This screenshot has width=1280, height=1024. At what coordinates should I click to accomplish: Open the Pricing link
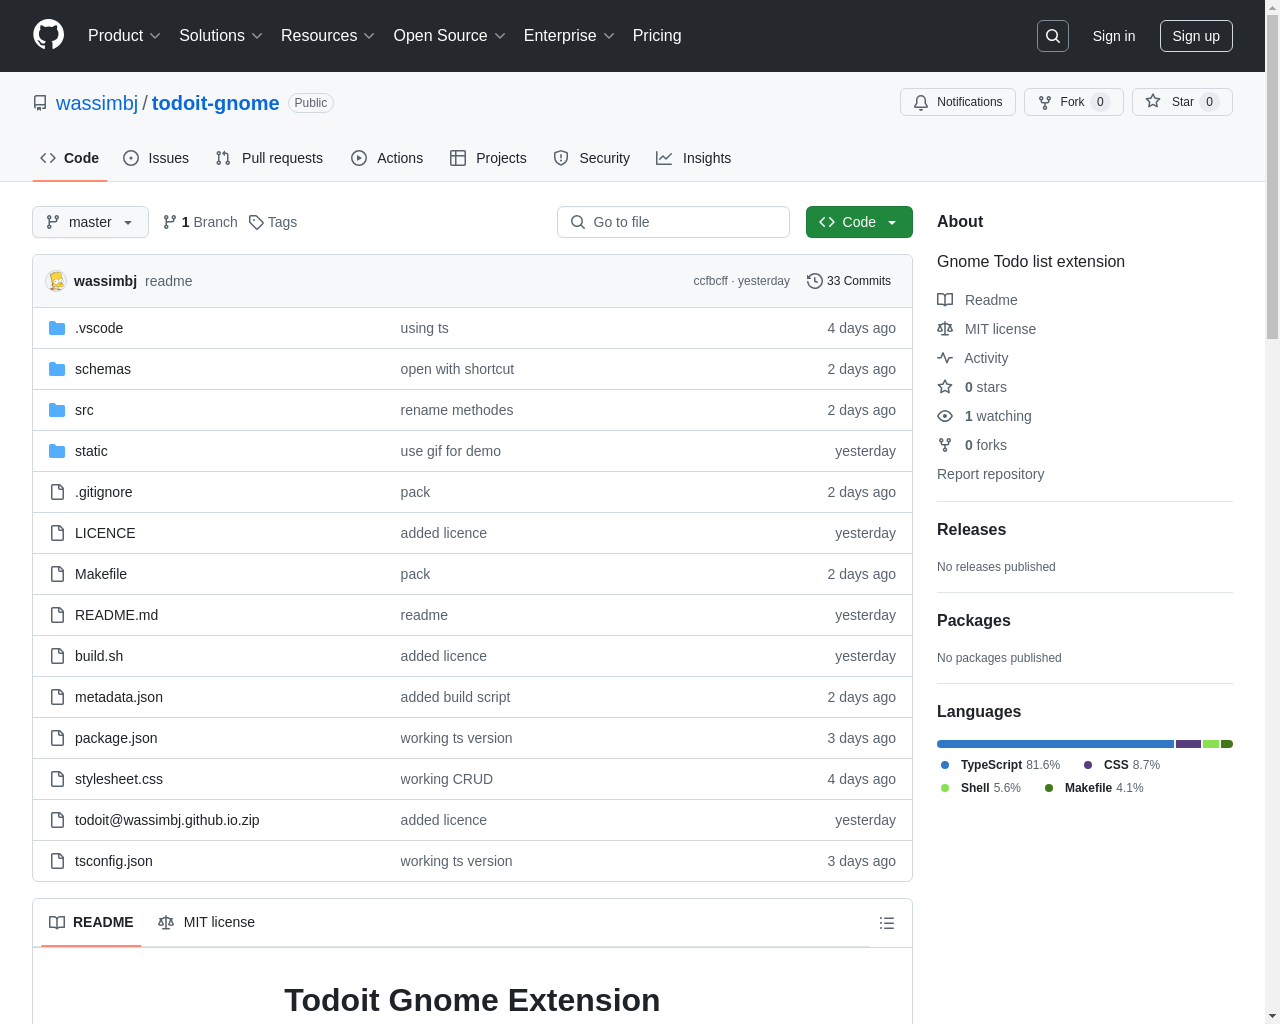[x=657, y=36]
